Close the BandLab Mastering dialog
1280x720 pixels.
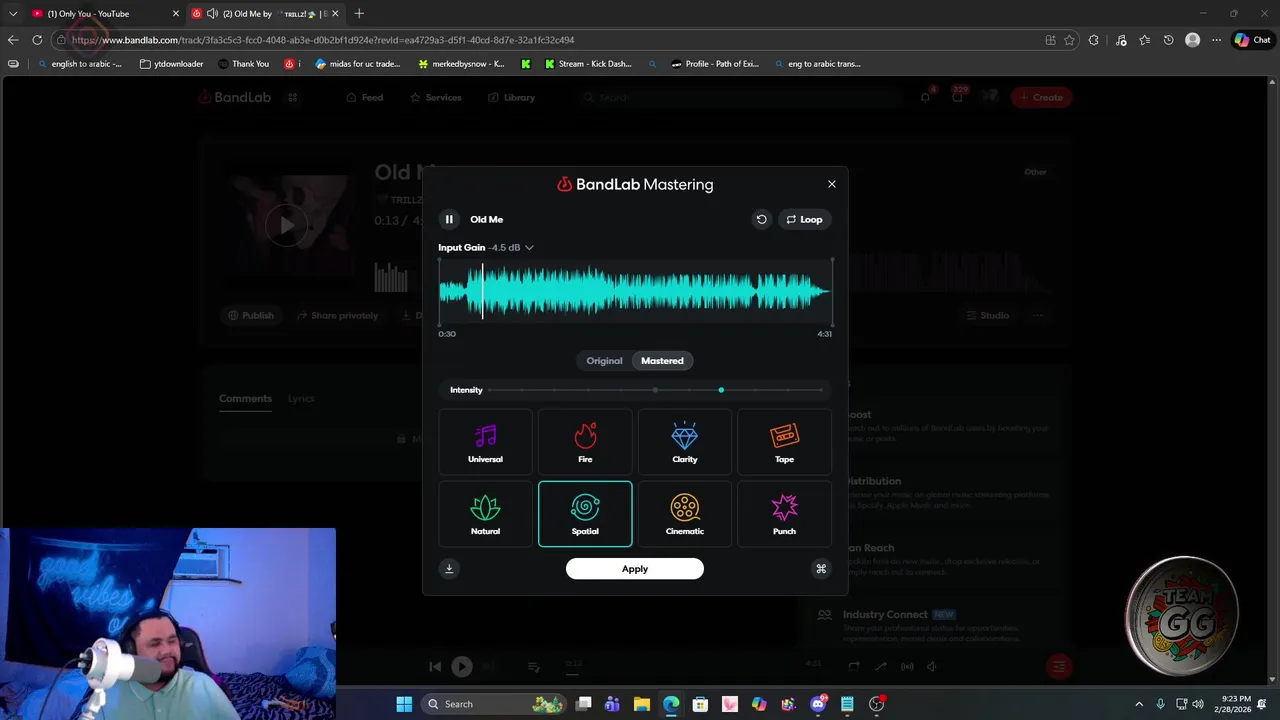tap(831, 184)
